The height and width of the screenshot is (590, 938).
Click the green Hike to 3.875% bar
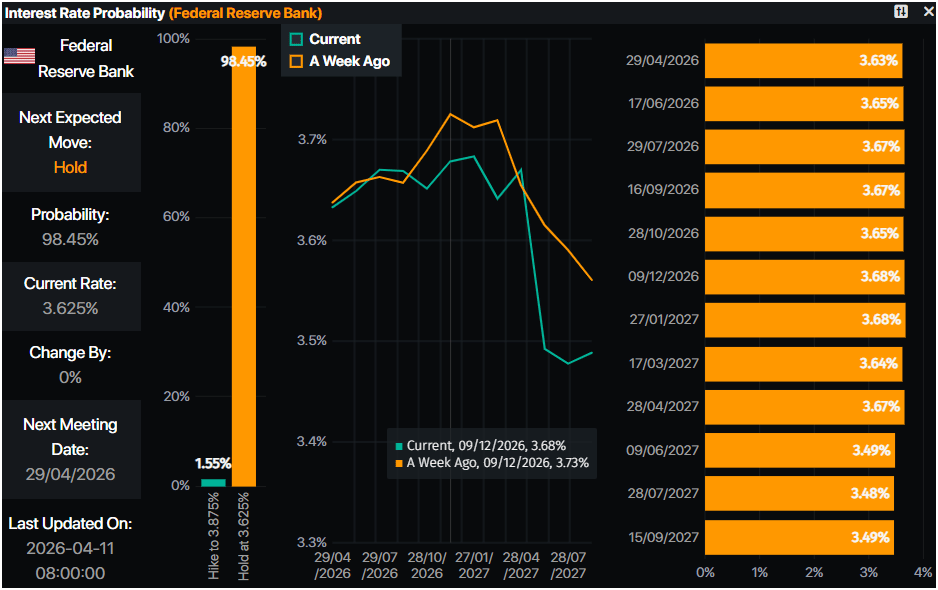point(213,482)
